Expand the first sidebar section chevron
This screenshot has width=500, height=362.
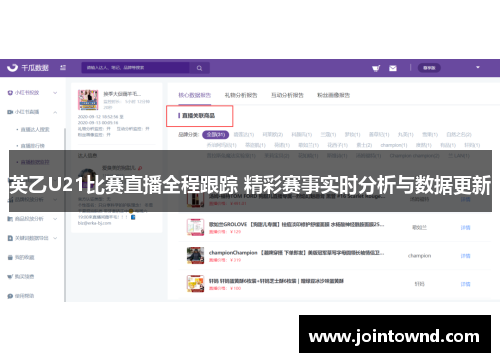point(55,93)
